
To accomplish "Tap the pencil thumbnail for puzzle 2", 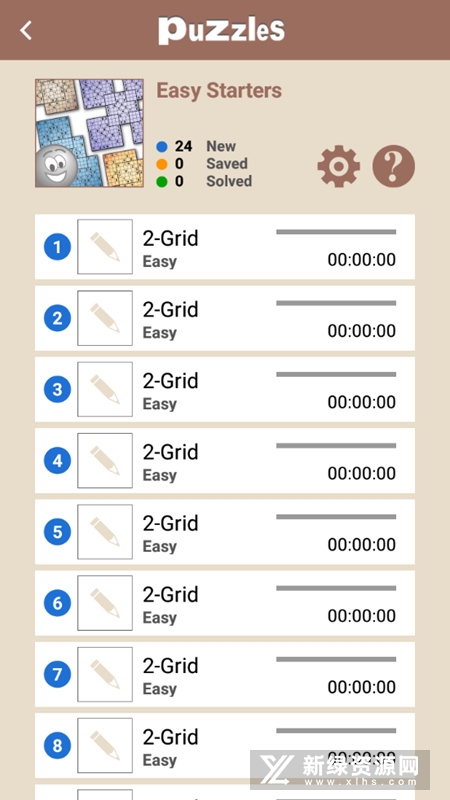I will tap(105, 318).
